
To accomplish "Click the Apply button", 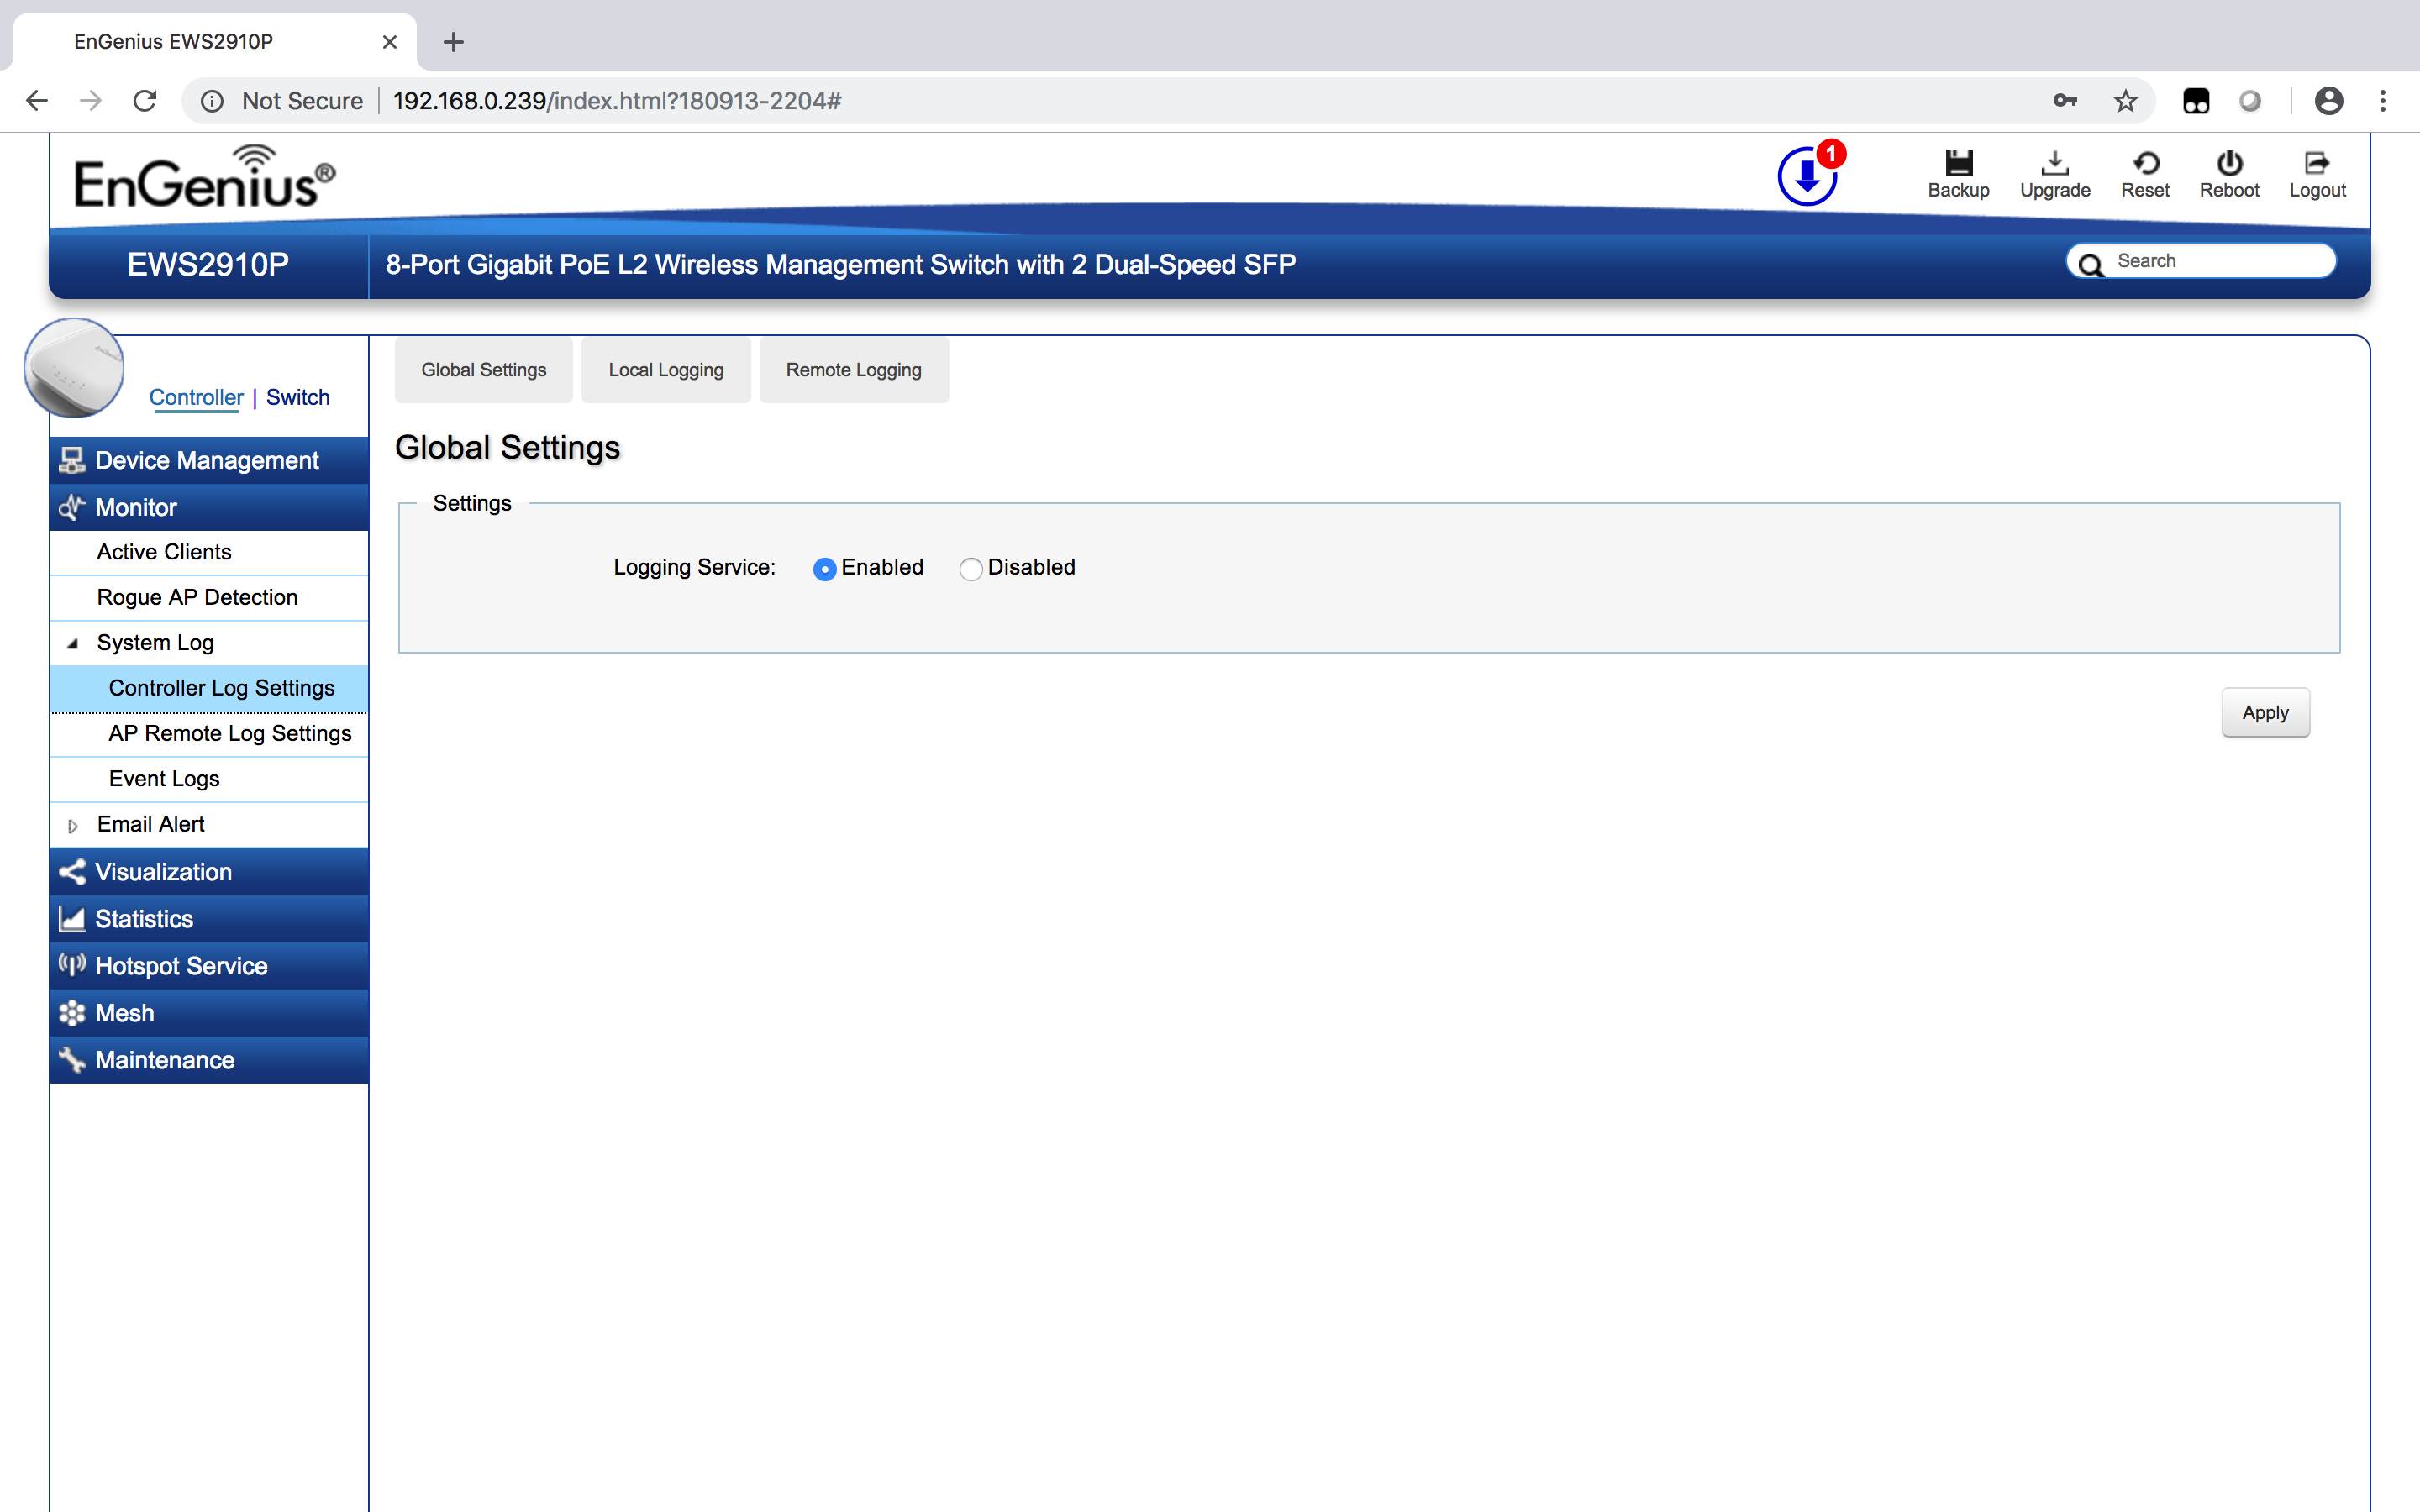I will coord(2265,712).
